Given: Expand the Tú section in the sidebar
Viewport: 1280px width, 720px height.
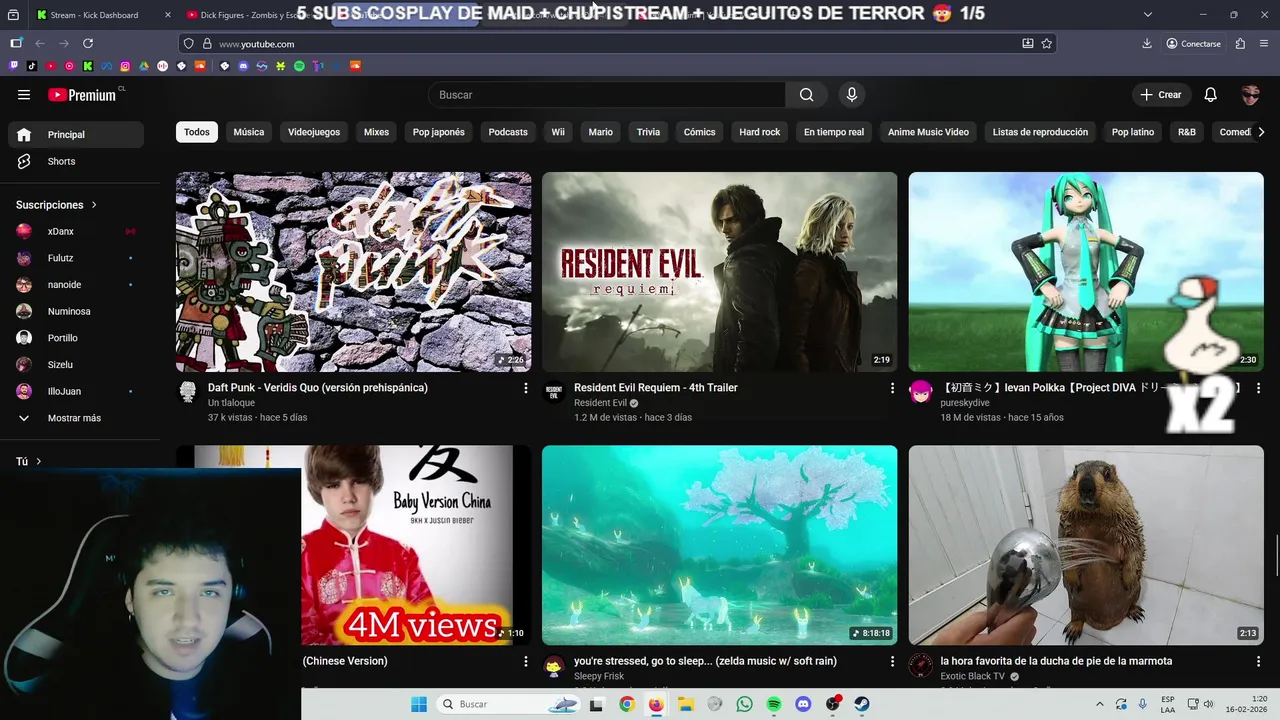Looking at the screenshot, I should 29,461.
